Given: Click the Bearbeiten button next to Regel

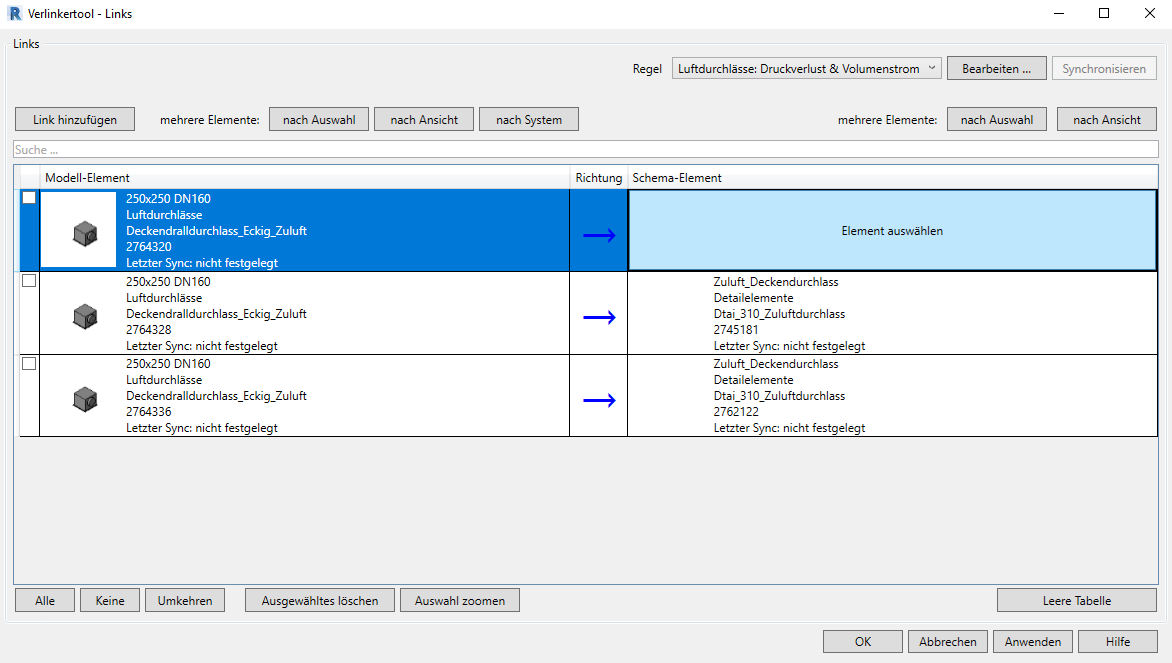Looking at the screenshot, I should [996, 69].
